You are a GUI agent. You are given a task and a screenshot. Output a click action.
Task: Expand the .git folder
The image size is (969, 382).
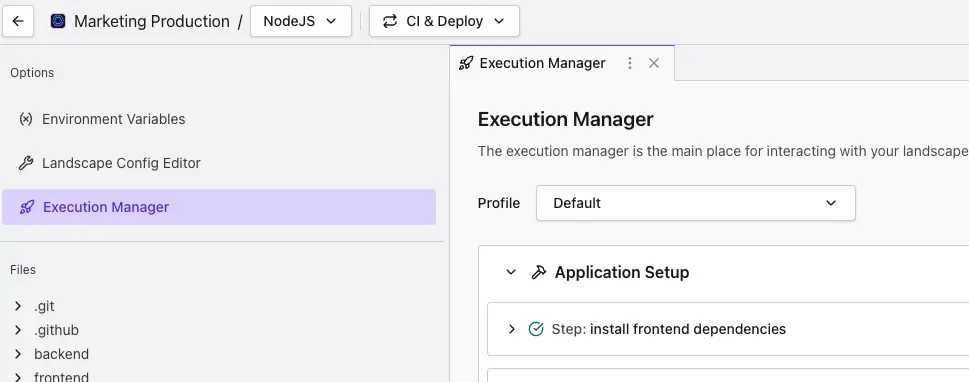coord(18,306)
